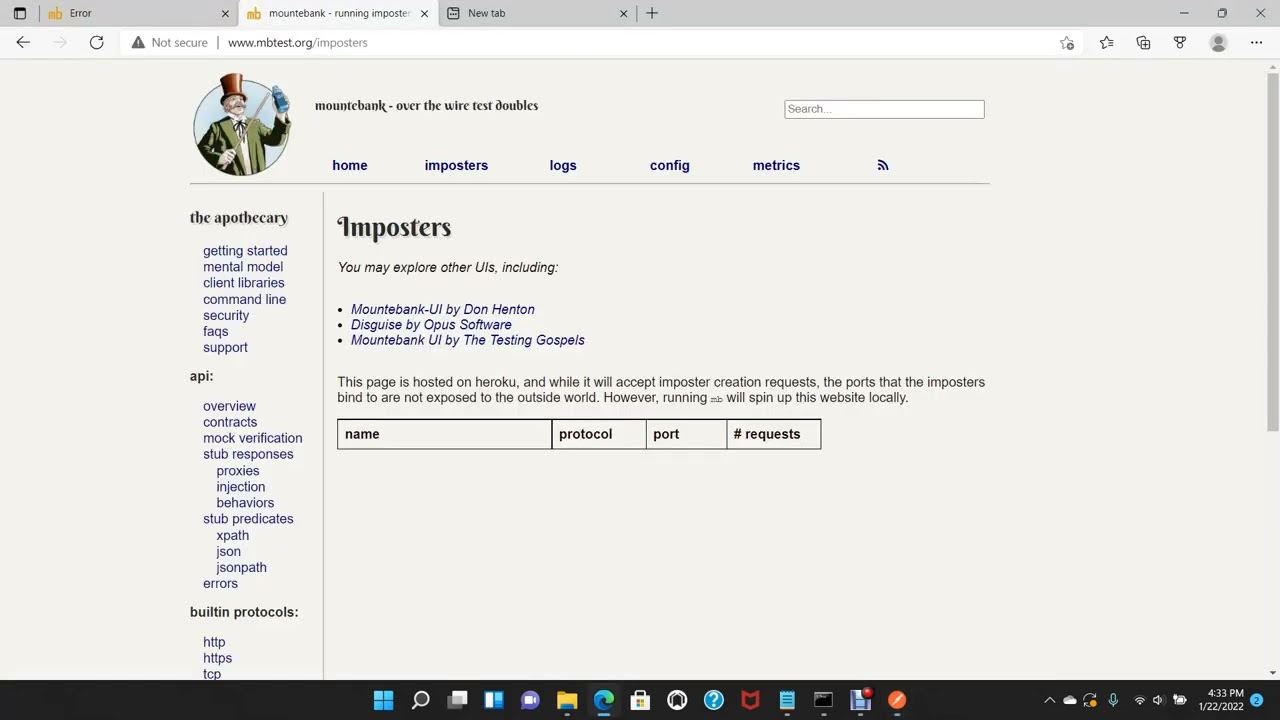Click the Not secure warning icon

click(138, 42)
